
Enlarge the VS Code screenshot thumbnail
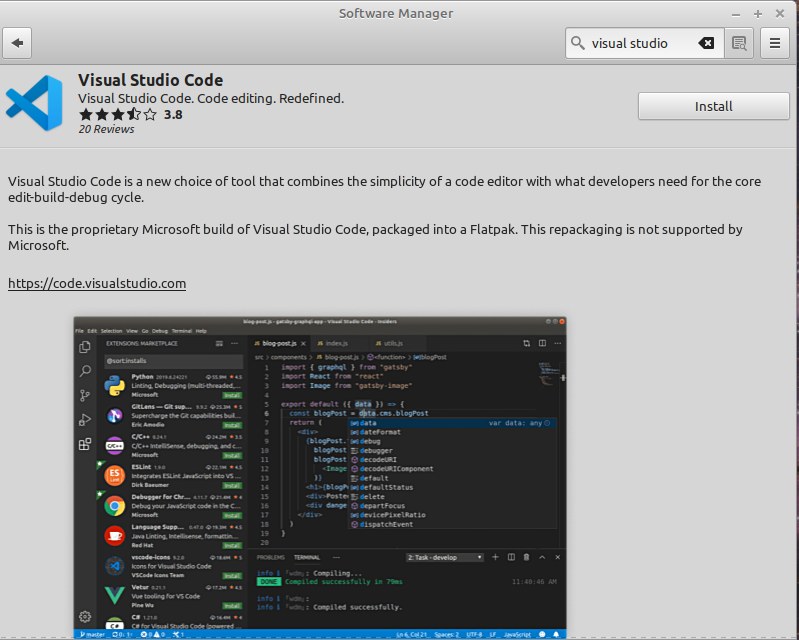tap(320, 477)
